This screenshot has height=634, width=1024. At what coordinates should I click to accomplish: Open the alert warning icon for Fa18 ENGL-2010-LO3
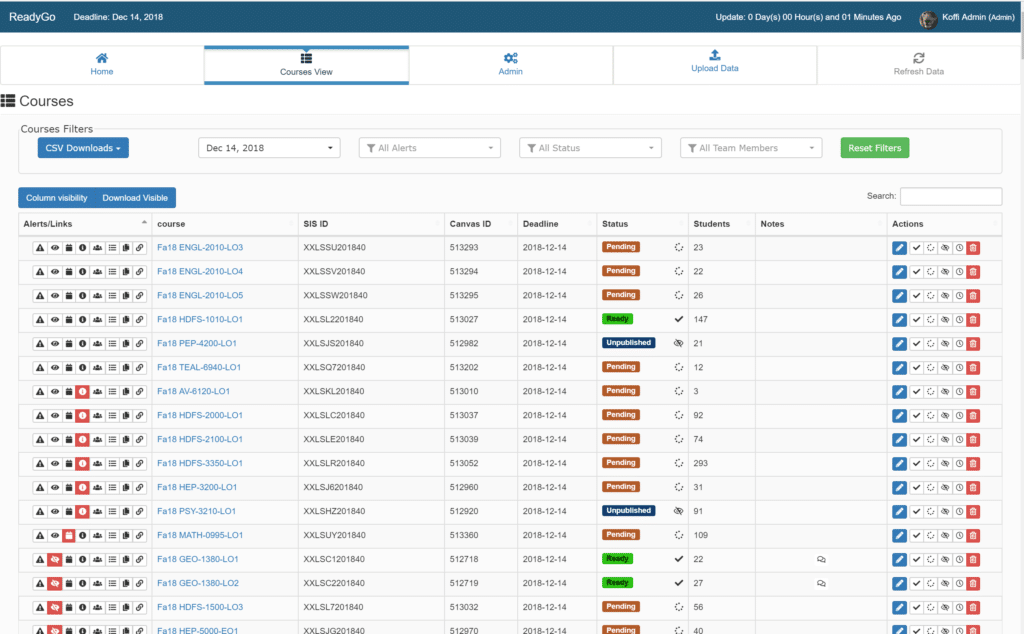40,246
